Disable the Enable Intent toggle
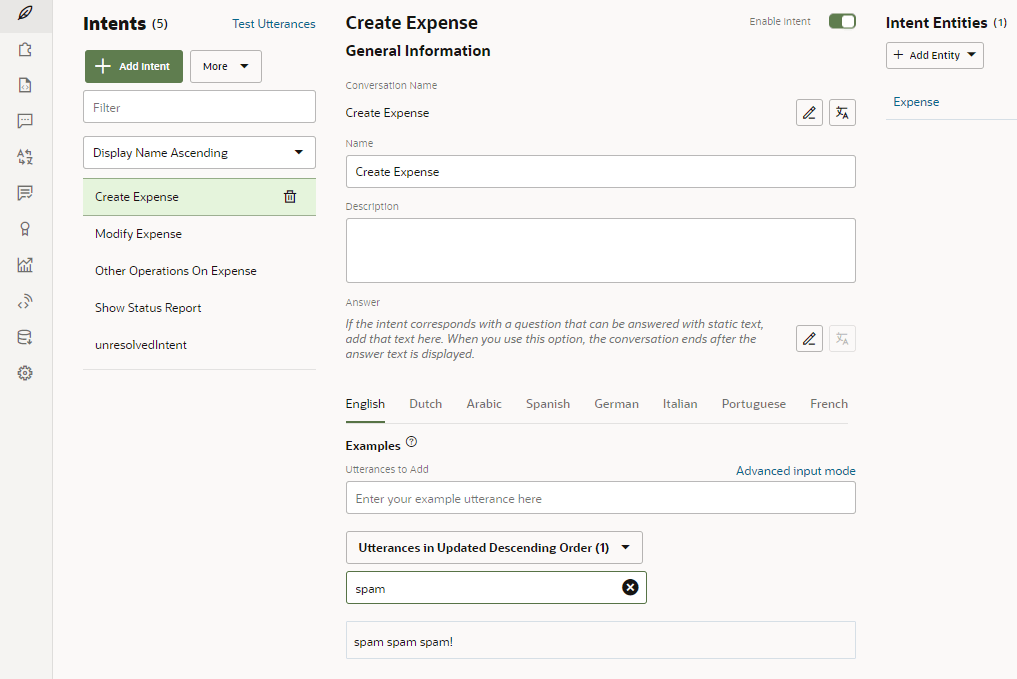 (x=842, y=20)
